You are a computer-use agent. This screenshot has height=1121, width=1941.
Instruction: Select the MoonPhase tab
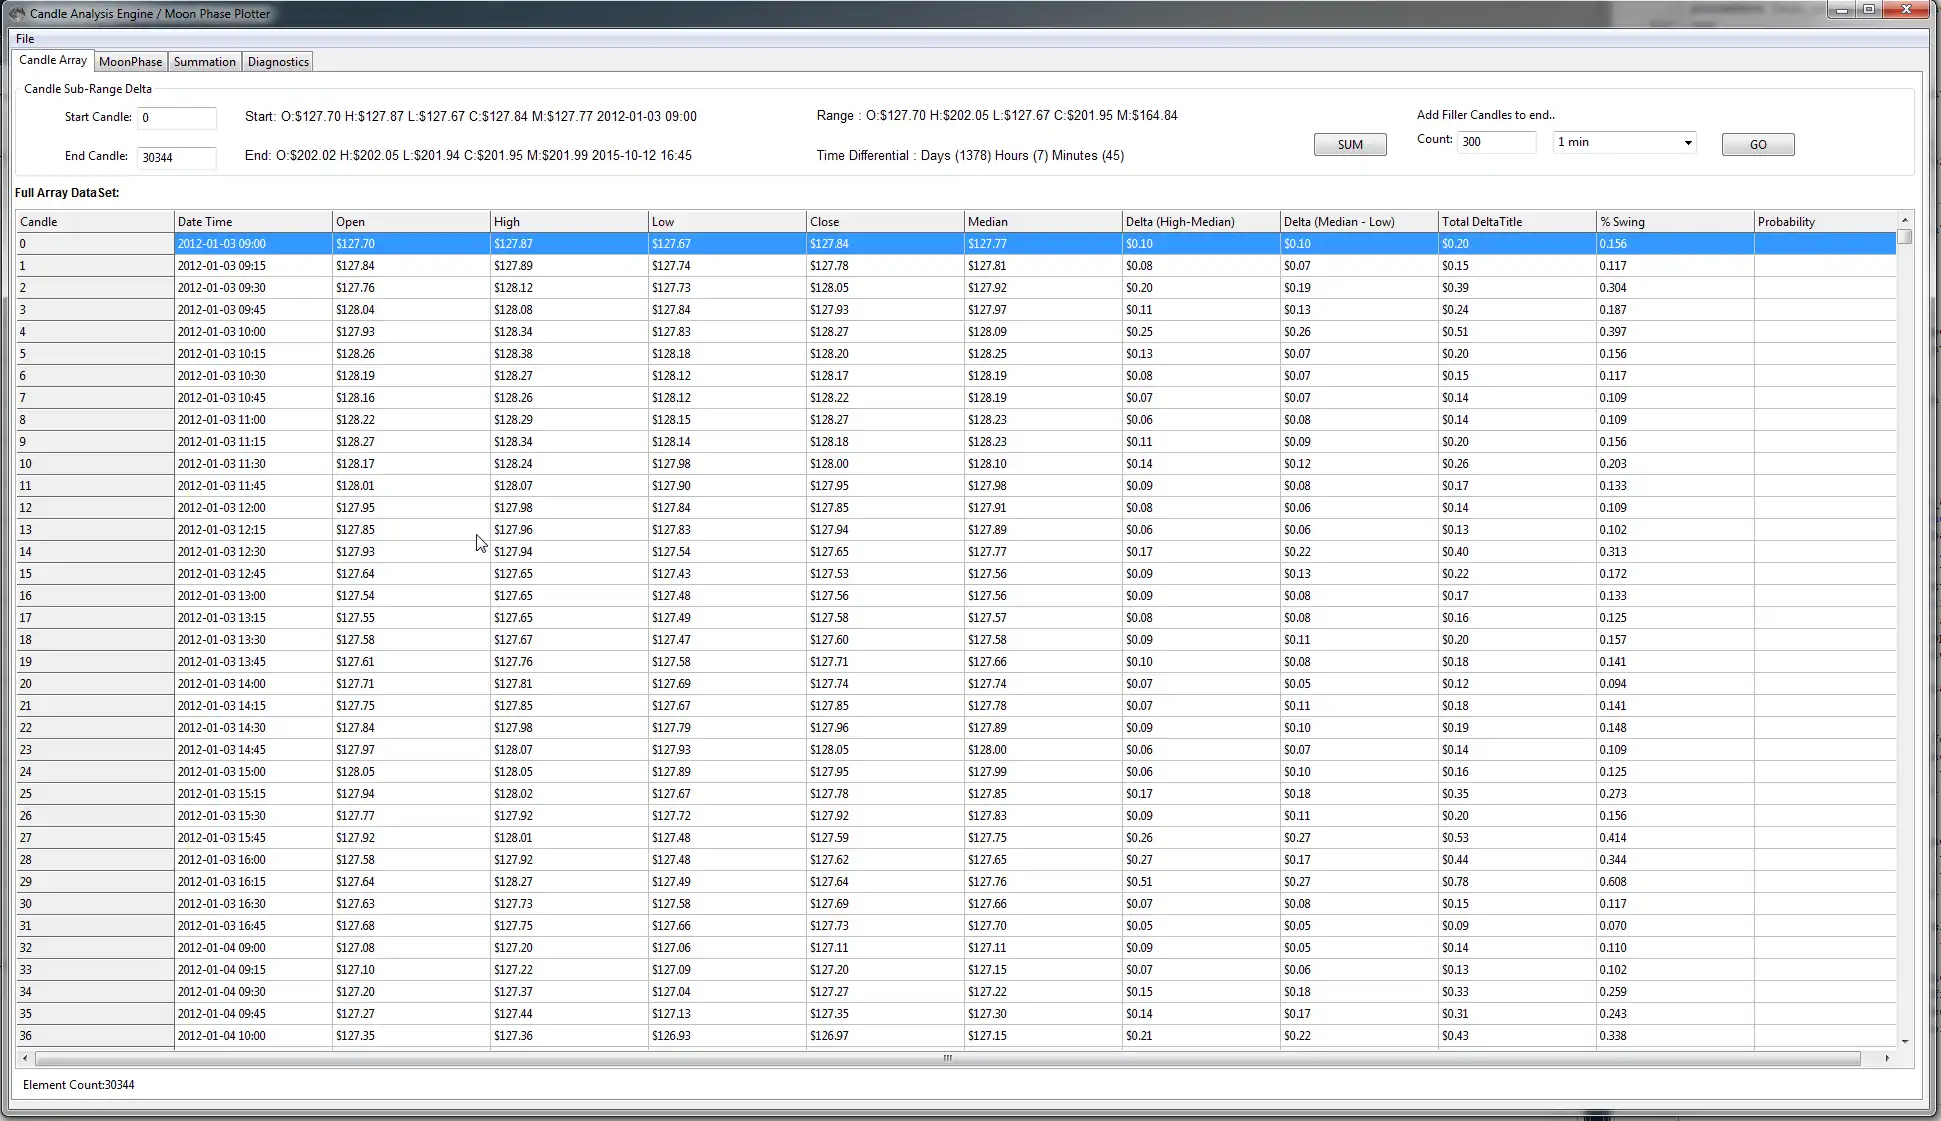pos(129,61)
